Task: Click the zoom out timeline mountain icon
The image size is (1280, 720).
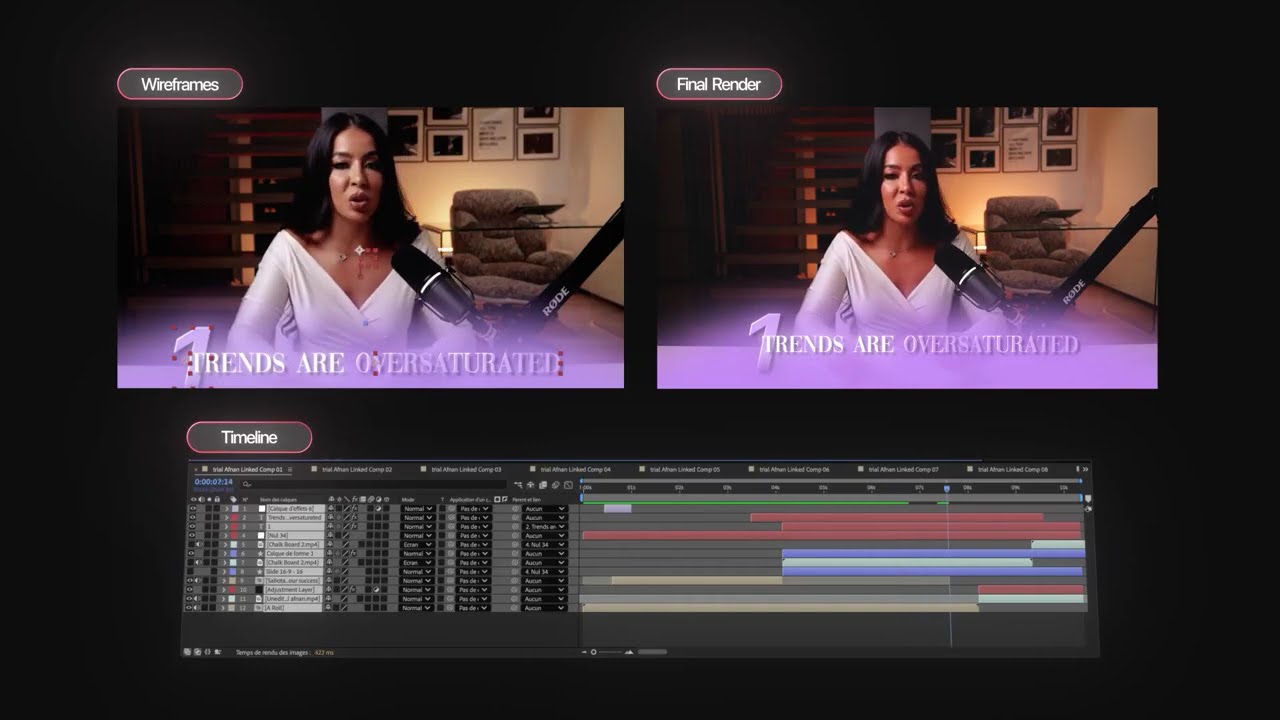Action: [584, 652]
